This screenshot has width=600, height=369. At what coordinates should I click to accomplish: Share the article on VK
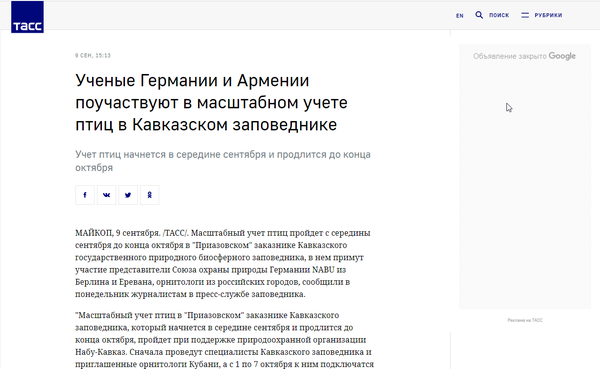[x=106, y=195]
